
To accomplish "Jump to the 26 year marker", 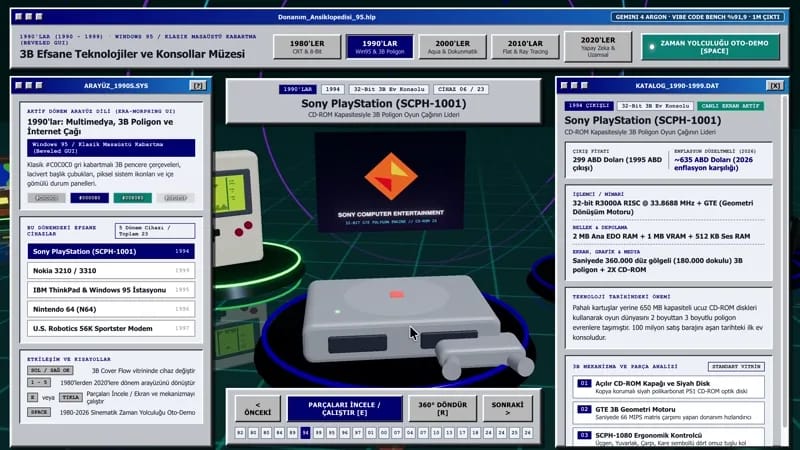I will 528,433.
